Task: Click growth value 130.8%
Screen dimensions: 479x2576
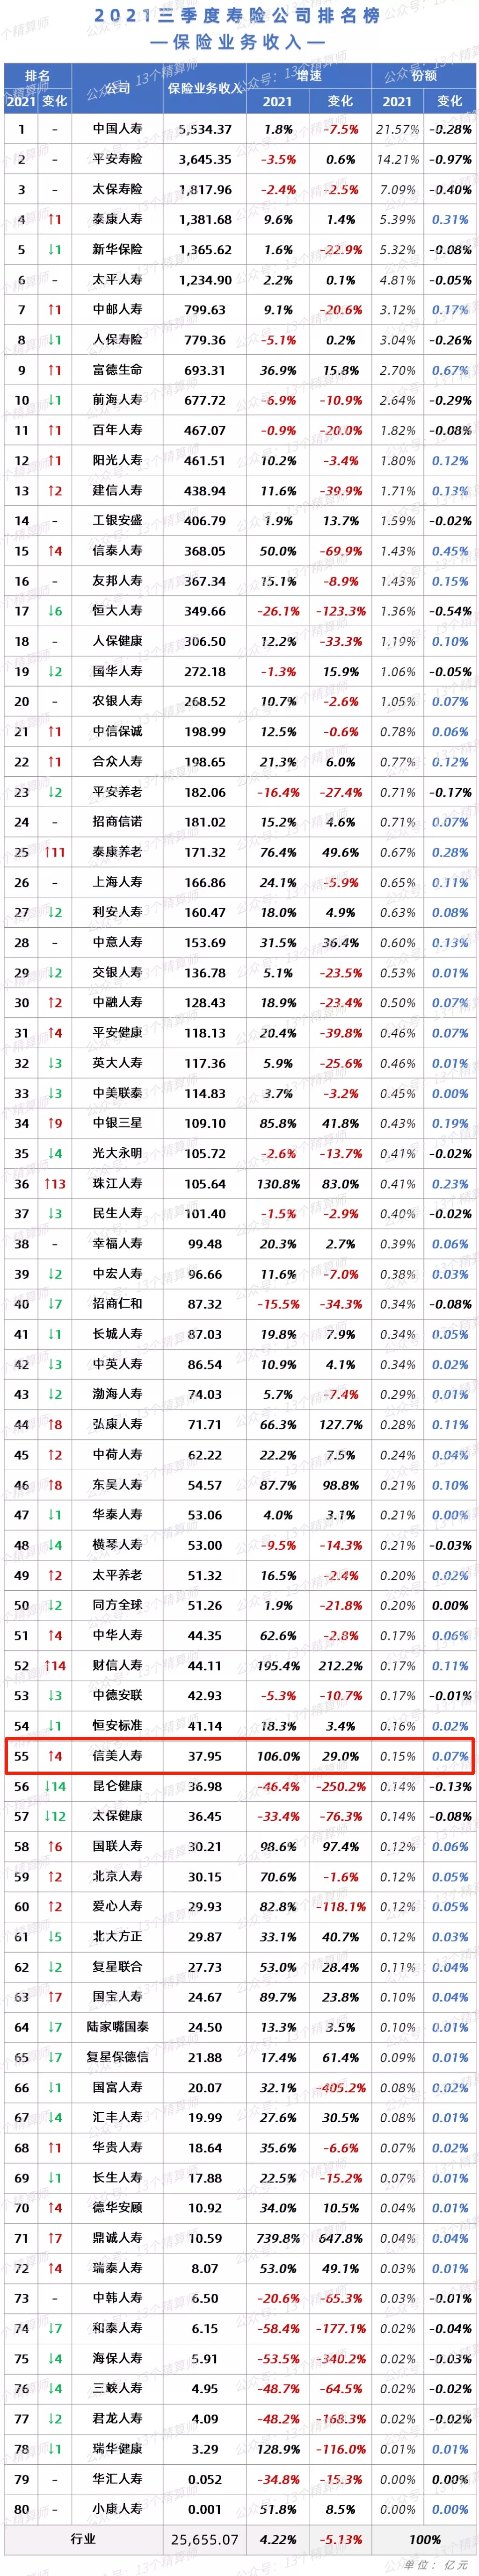Action: [278, 1183]
